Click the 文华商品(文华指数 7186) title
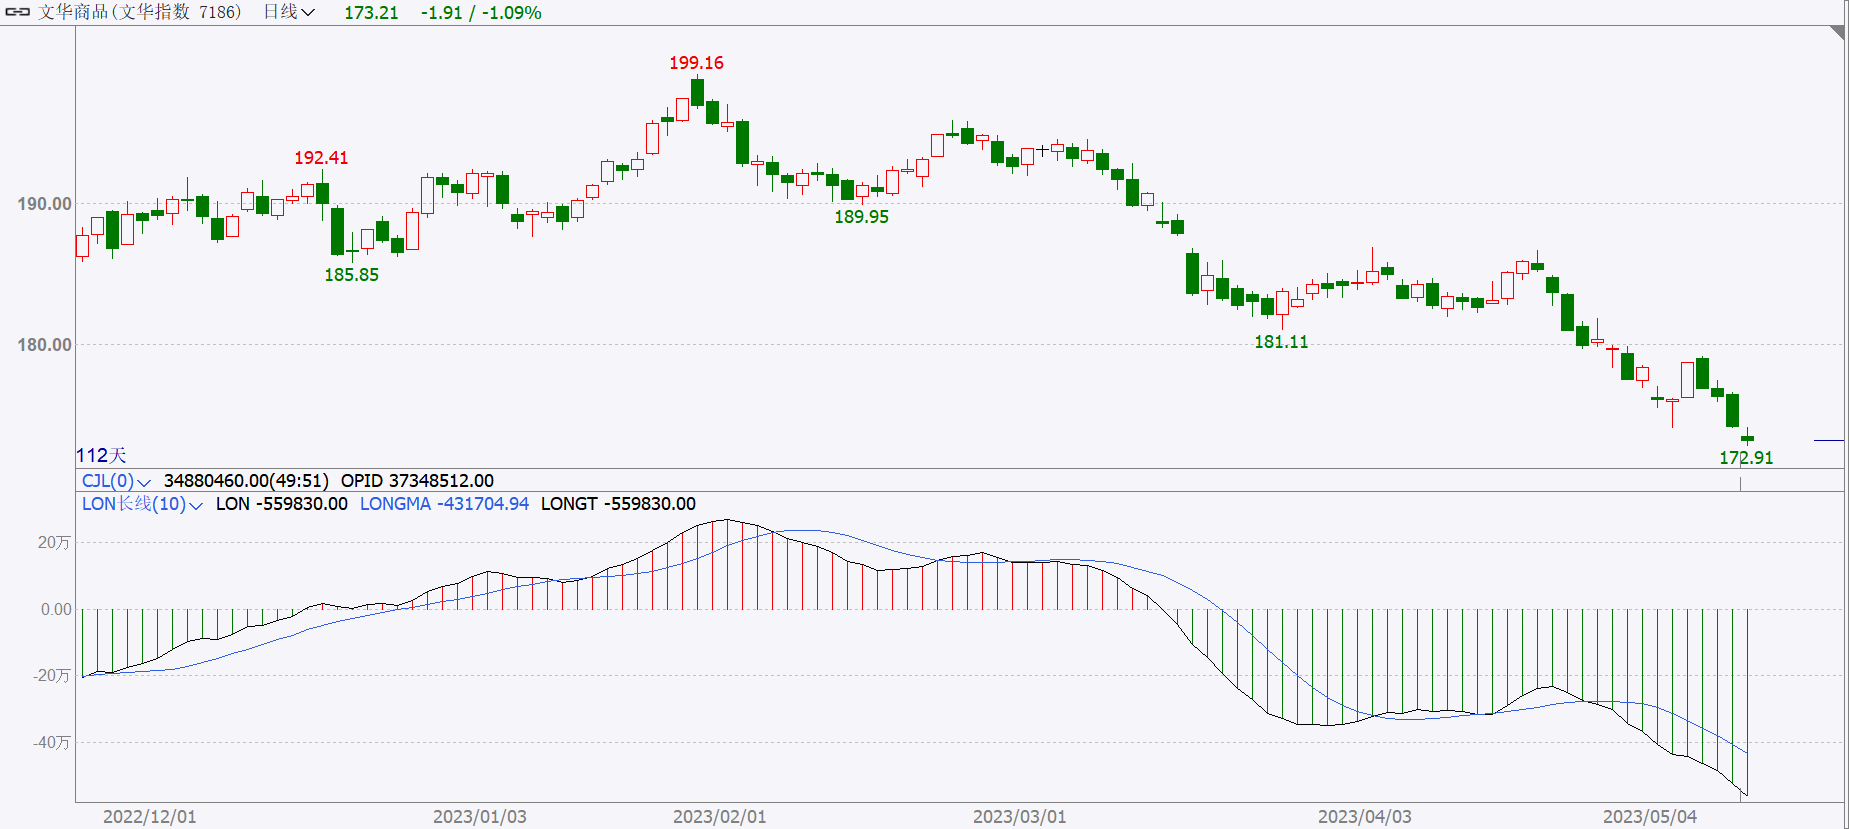 click(x=140, y=12)
